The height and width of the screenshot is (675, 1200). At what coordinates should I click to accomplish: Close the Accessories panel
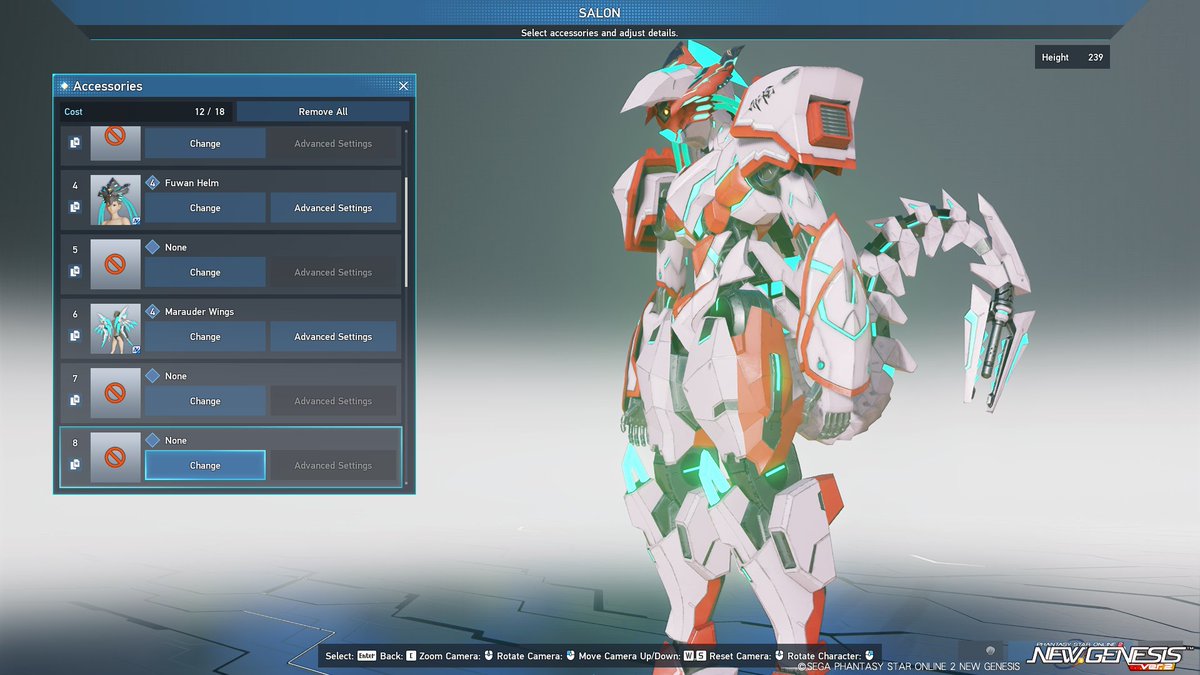click(x=403, y=86)
